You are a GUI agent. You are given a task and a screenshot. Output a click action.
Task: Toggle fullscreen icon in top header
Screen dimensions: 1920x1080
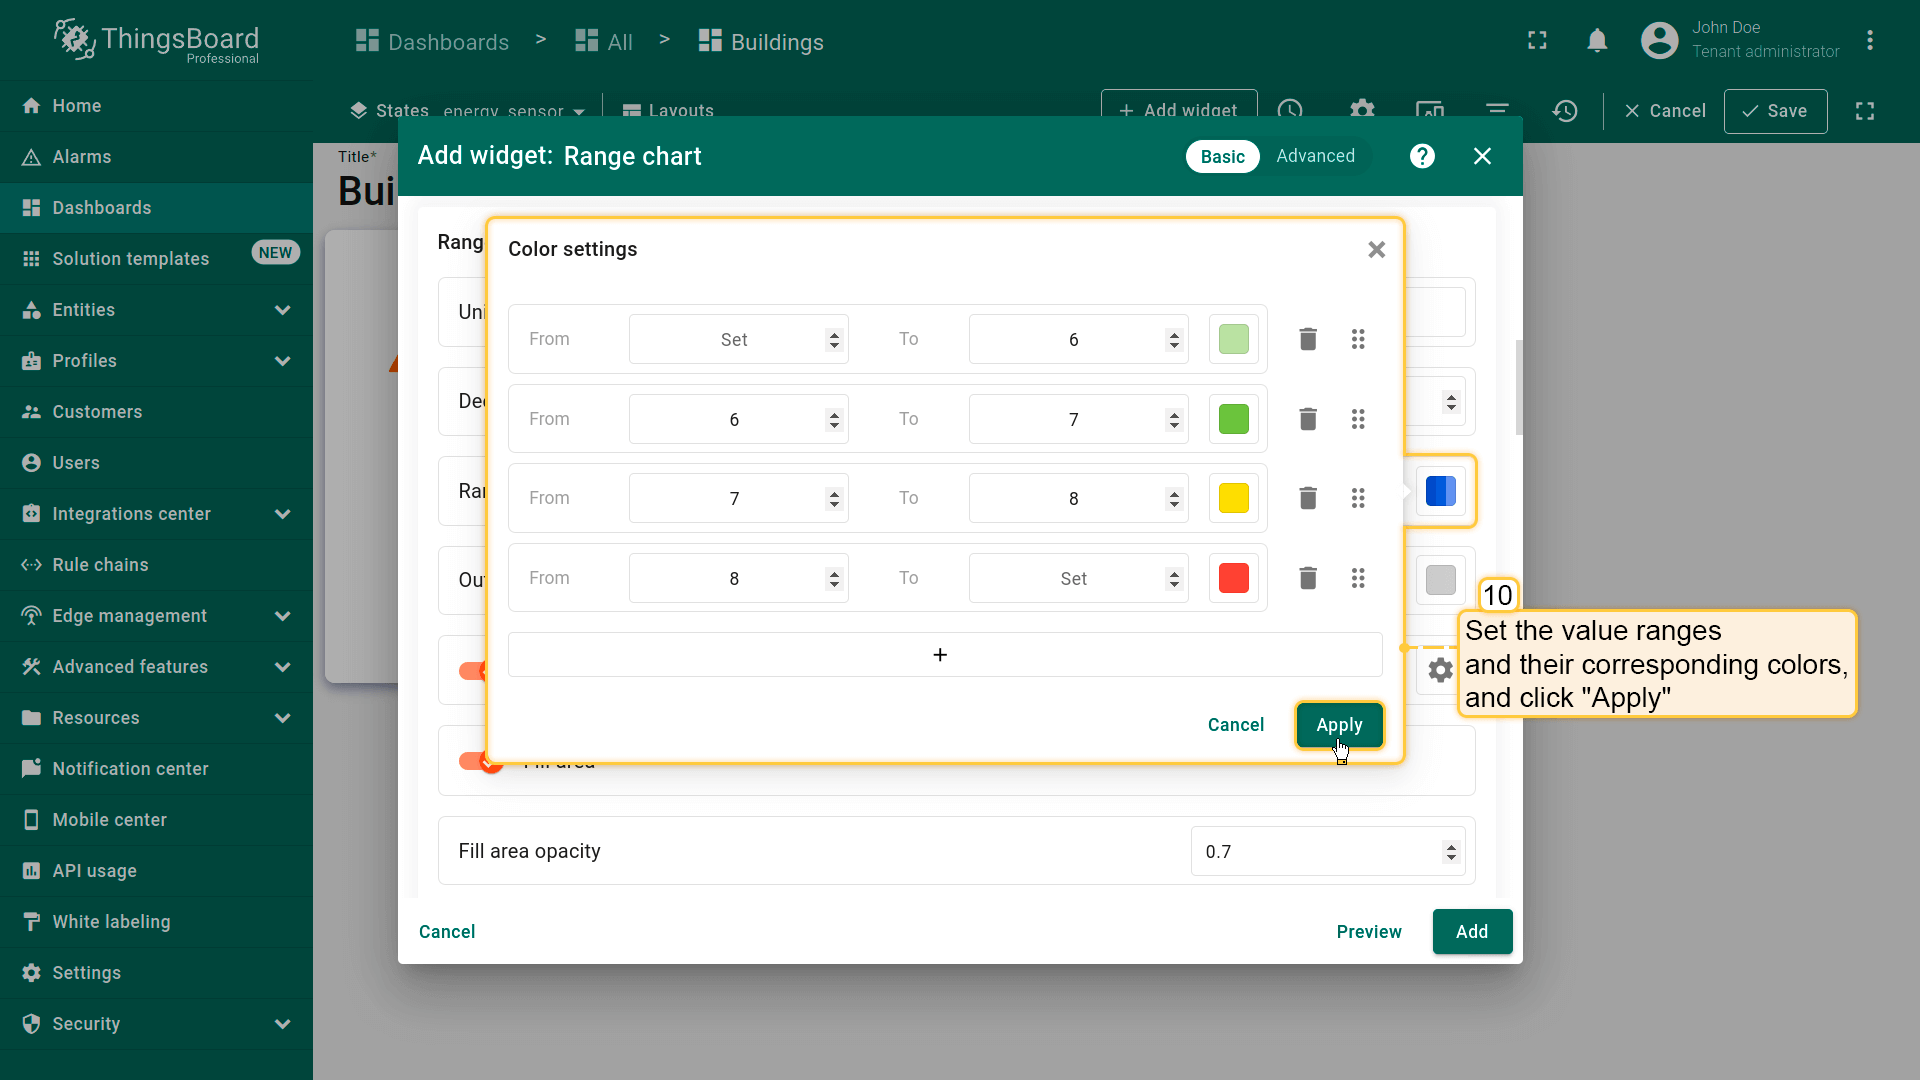coord(1537,41)
